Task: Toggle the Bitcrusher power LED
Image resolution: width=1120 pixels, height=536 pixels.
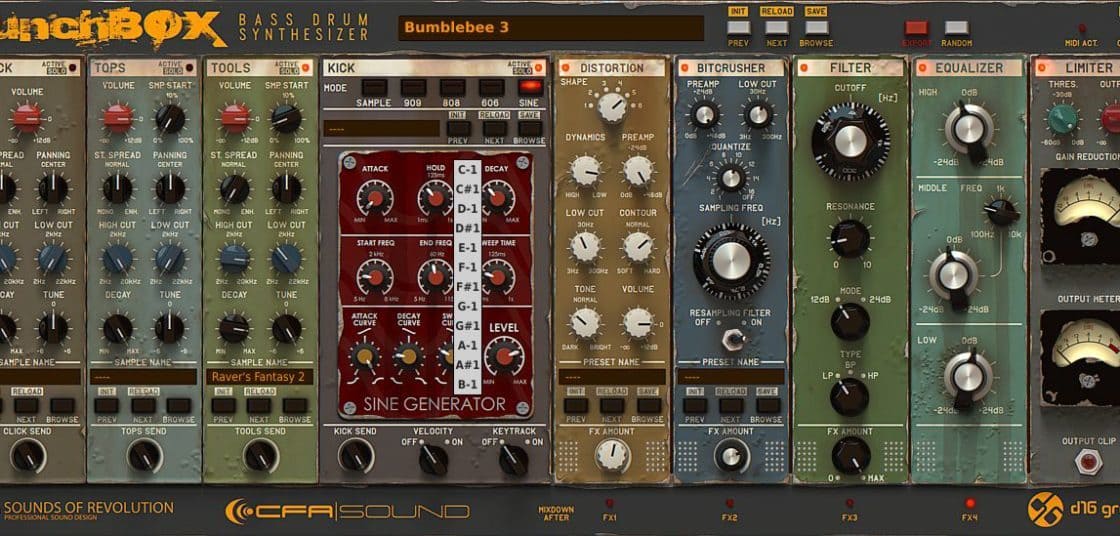Action: tap(684, 68)
